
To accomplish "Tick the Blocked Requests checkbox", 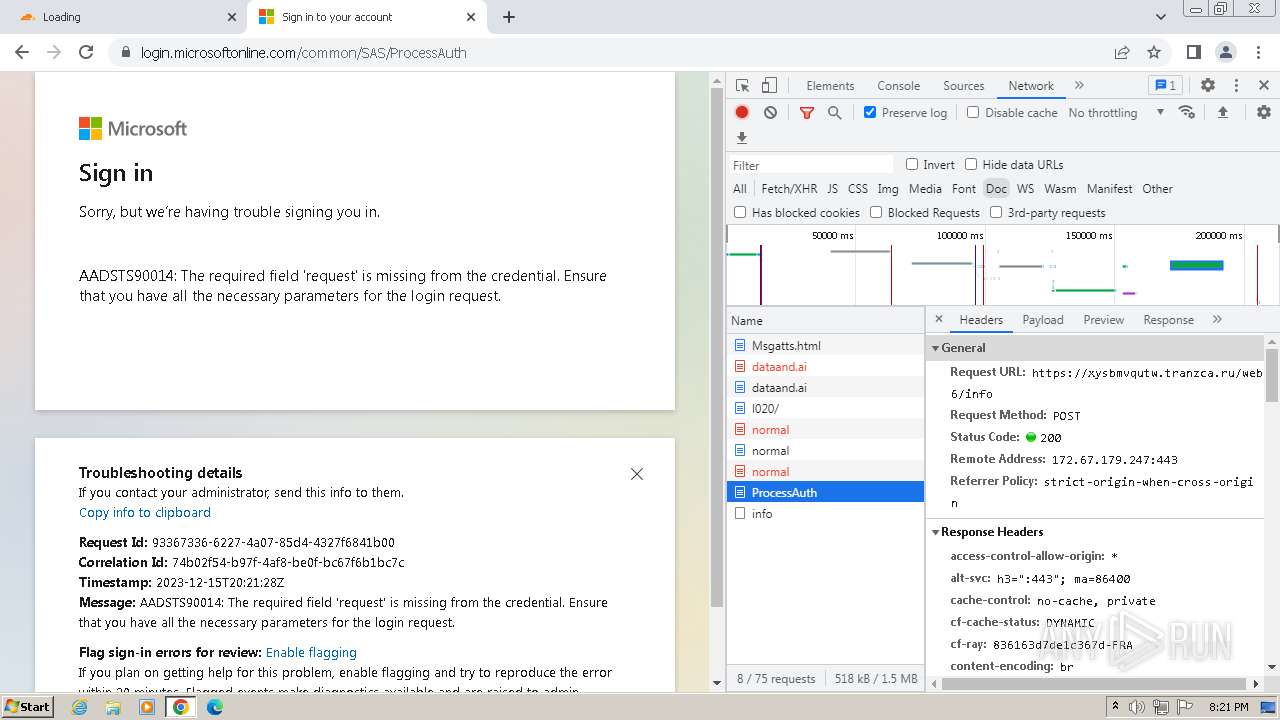I will [876, 212].
